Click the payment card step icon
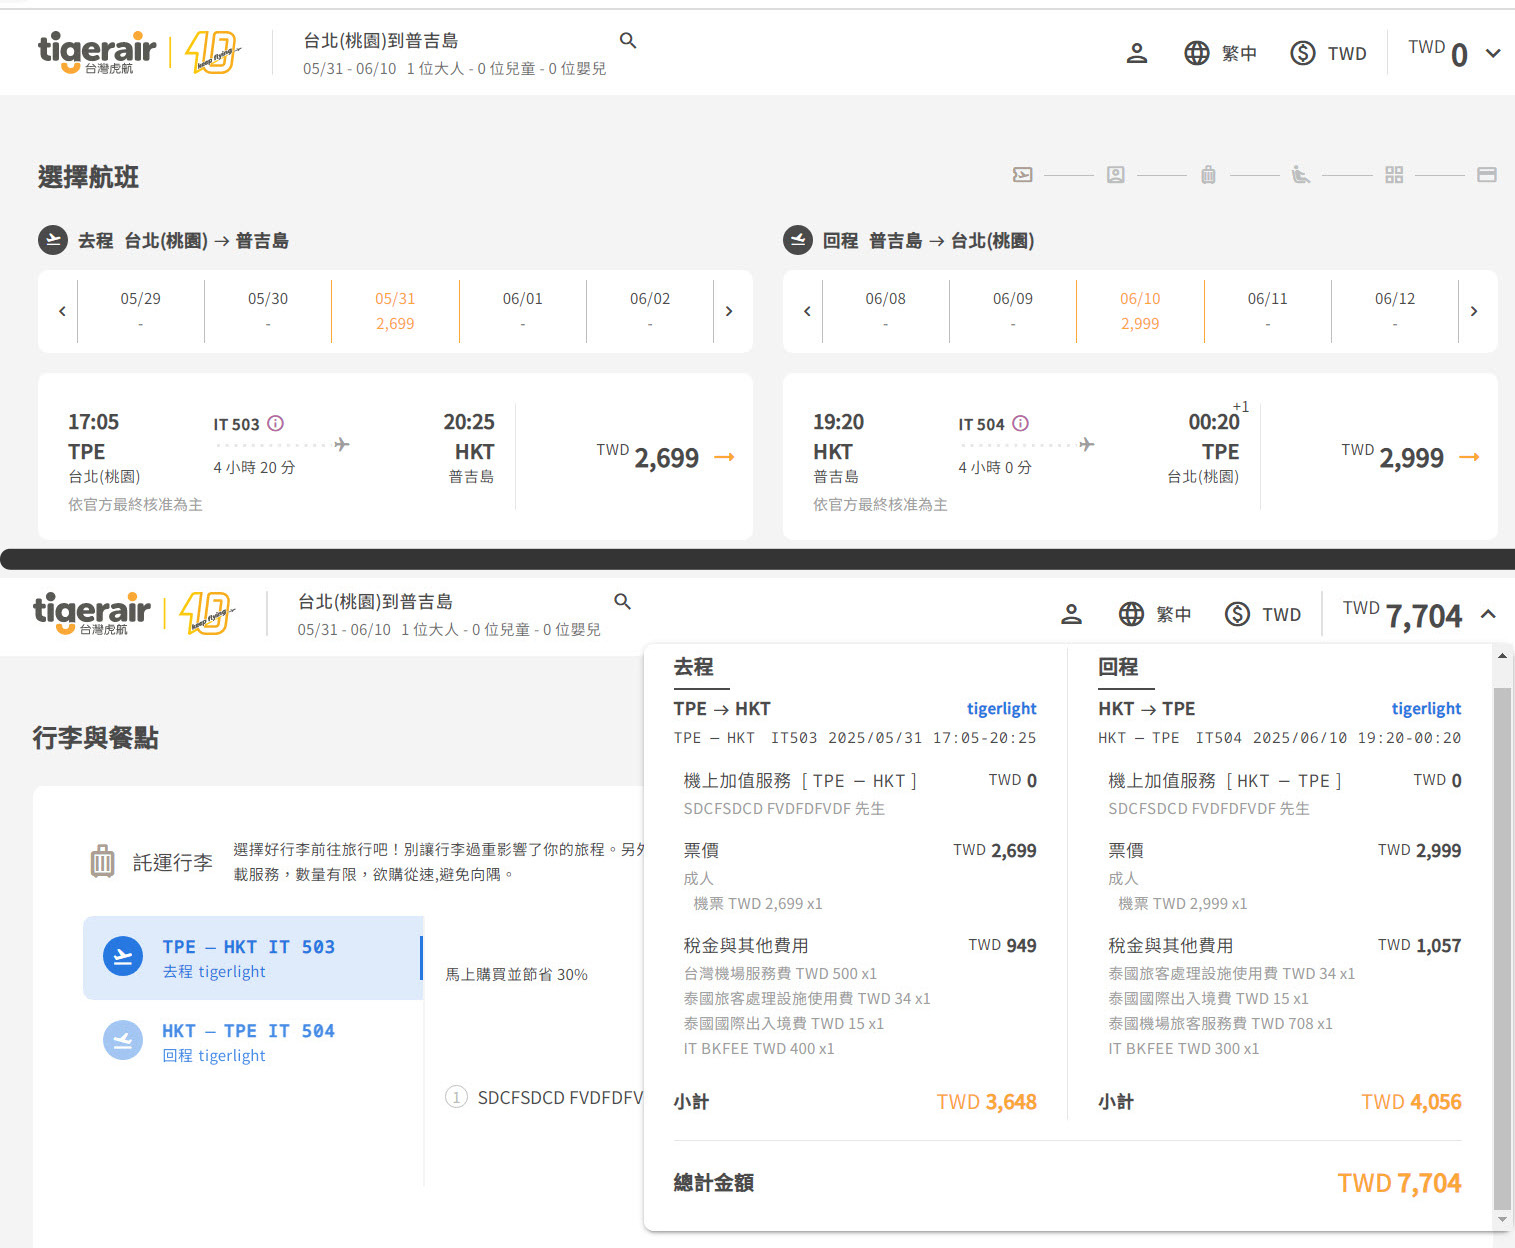Screen dimensions: 1515x1248 [1487, 175]
